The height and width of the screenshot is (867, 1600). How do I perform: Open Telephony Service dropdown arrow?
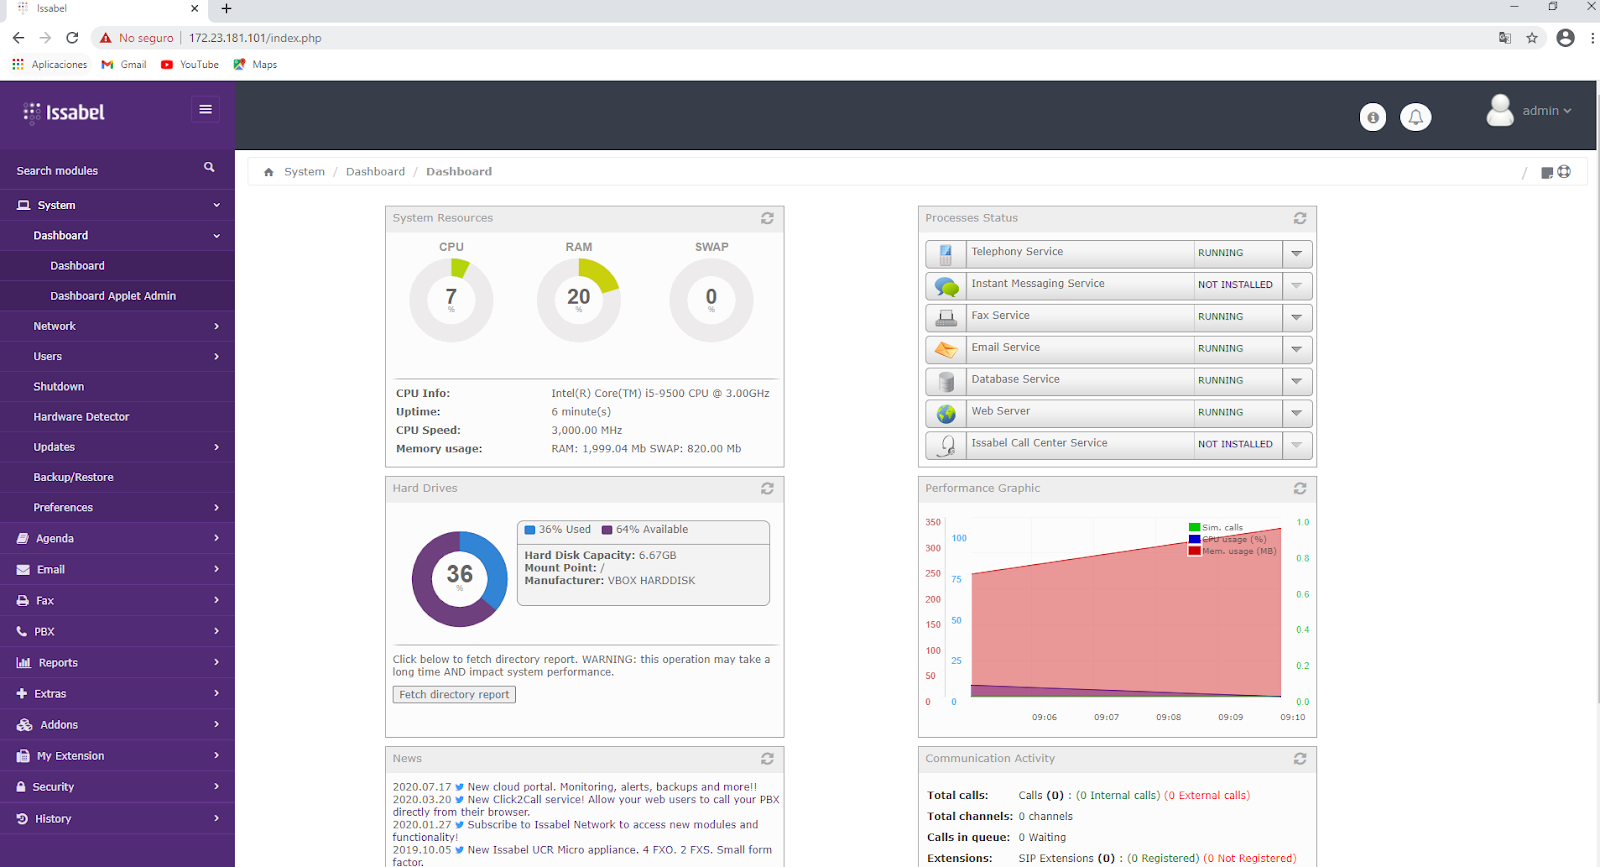1297,254
